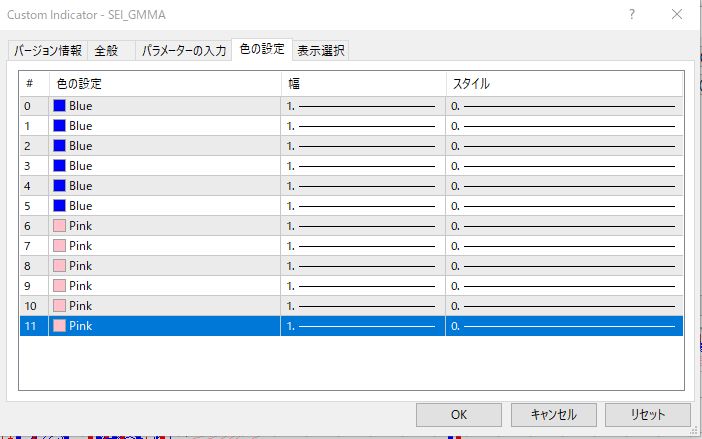This screenshot has width=702, height=439.
Task: Pick the Pink color swatch in row 6
Action: point(59,226)
